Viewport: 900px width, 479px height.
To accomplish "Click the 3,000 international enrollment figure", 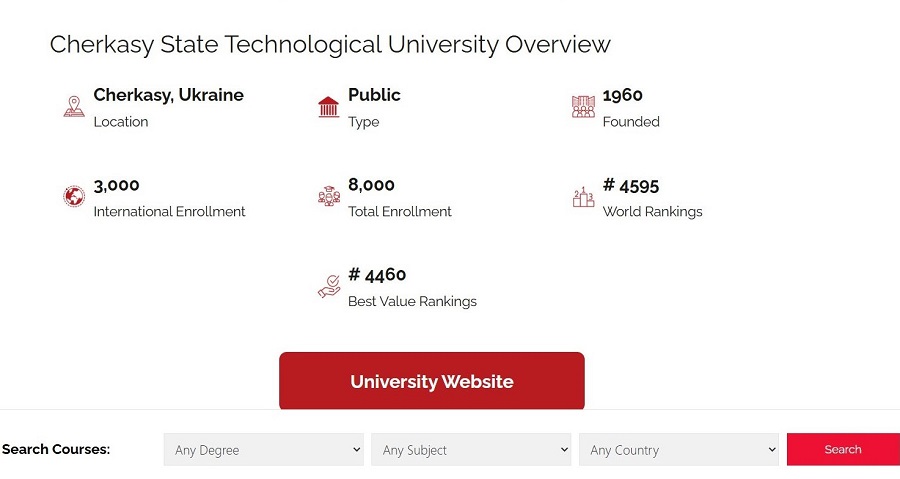I will tap(116, 185).
